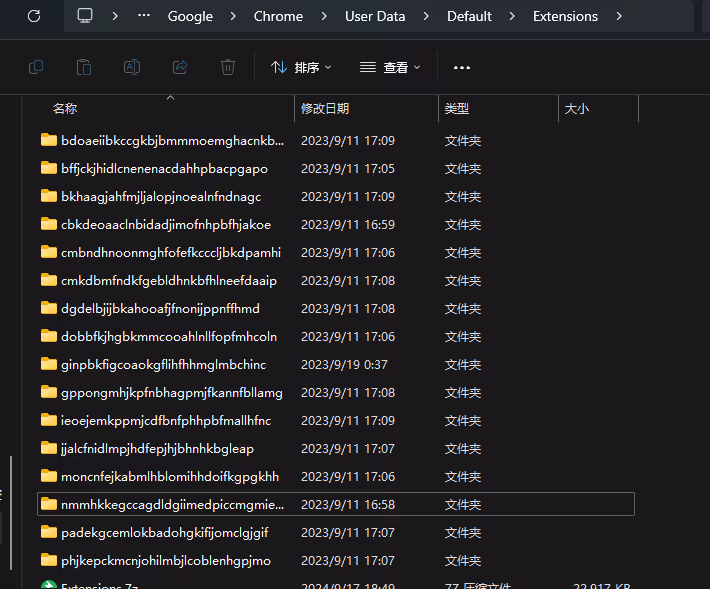Click the Share icon in toolbar

click(180, 67)
